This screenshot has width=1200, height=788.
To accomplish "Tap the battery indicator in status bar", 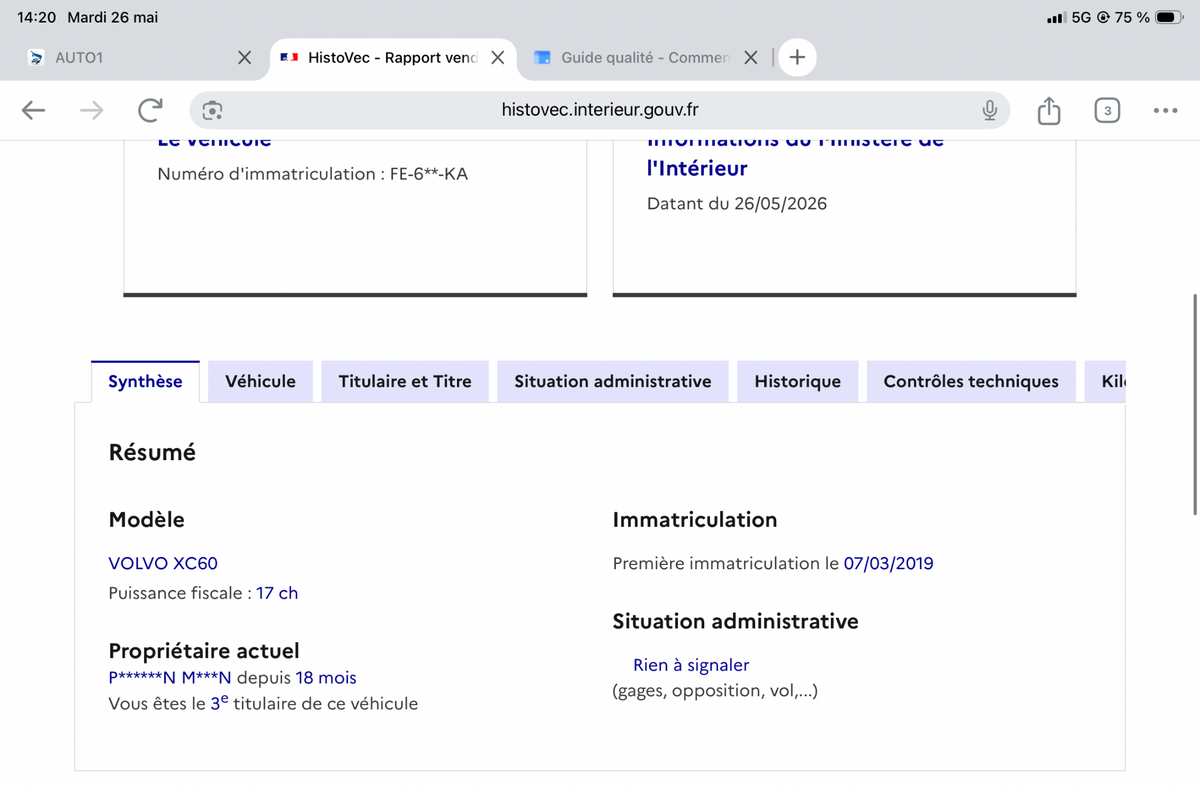I will (1169, 18).
